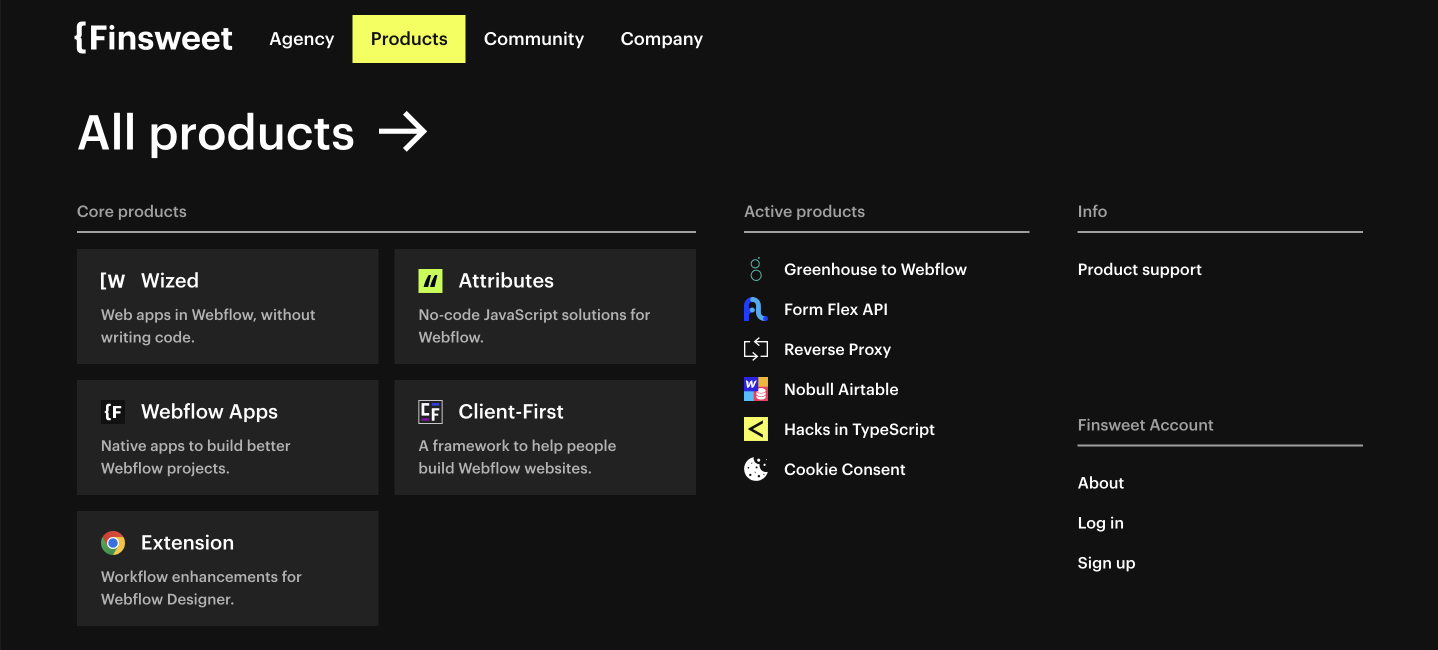Click the 'Active products' section label

point(804,212)
